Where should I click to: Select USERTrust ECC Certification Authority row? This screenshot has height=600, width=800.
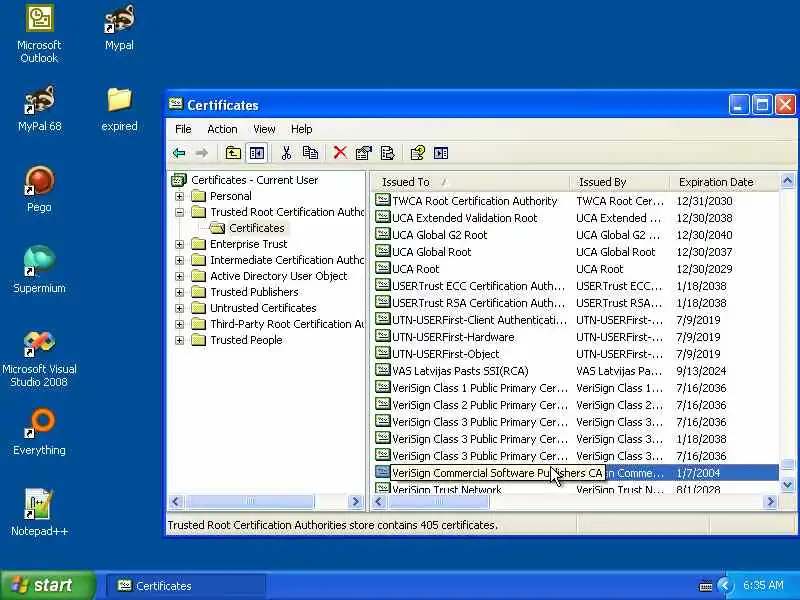[x=577, y=286]
